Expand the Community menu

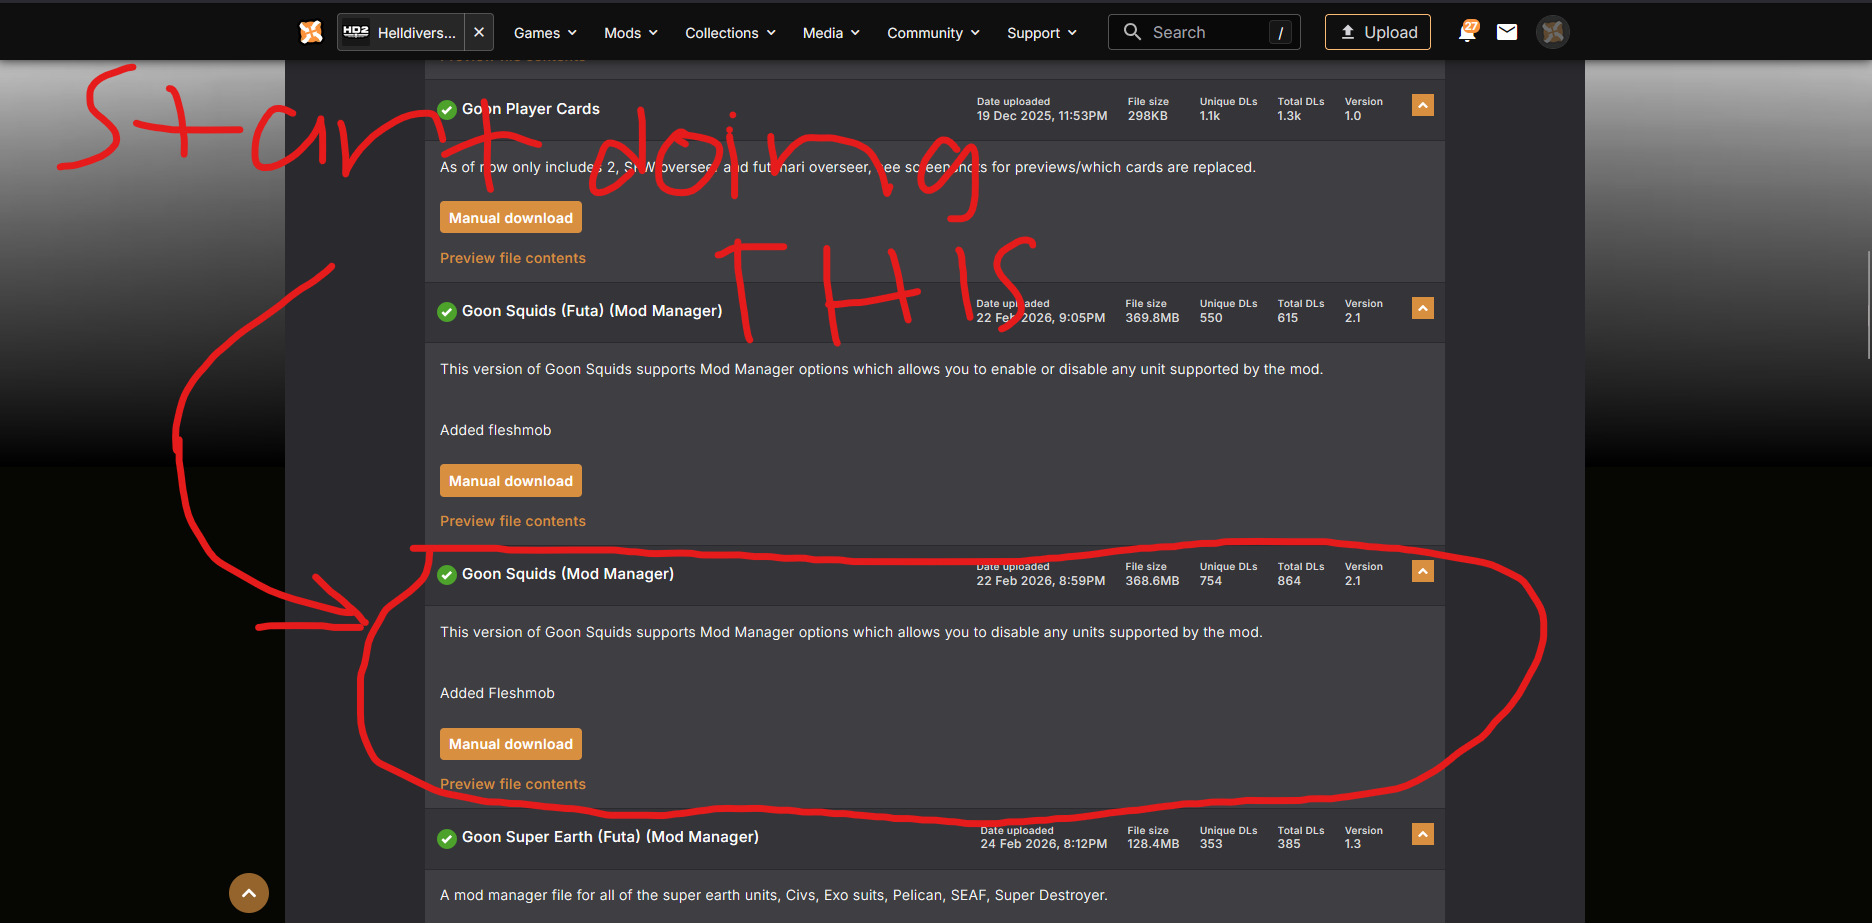click(x=933, y=33)
